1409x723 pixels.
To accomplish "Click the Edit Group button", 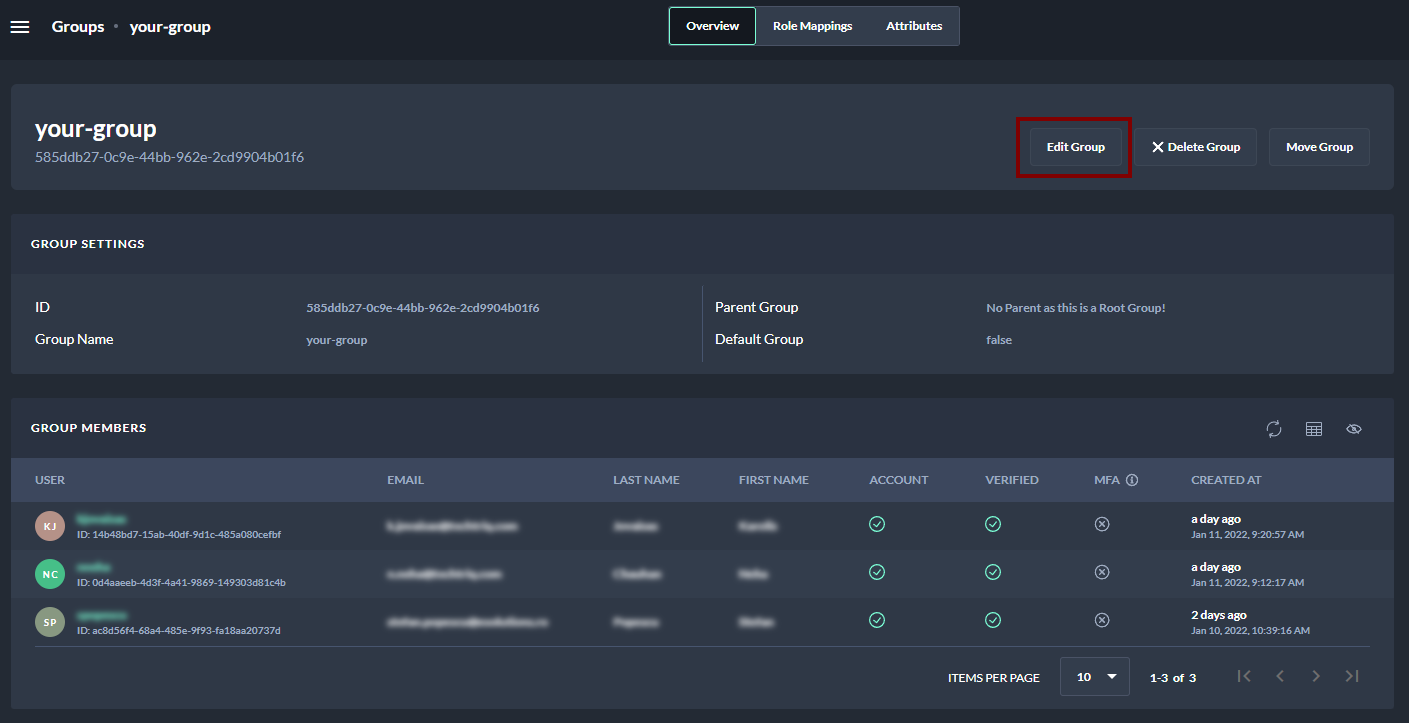I will pyautogui.click(x=1075, y=147).
